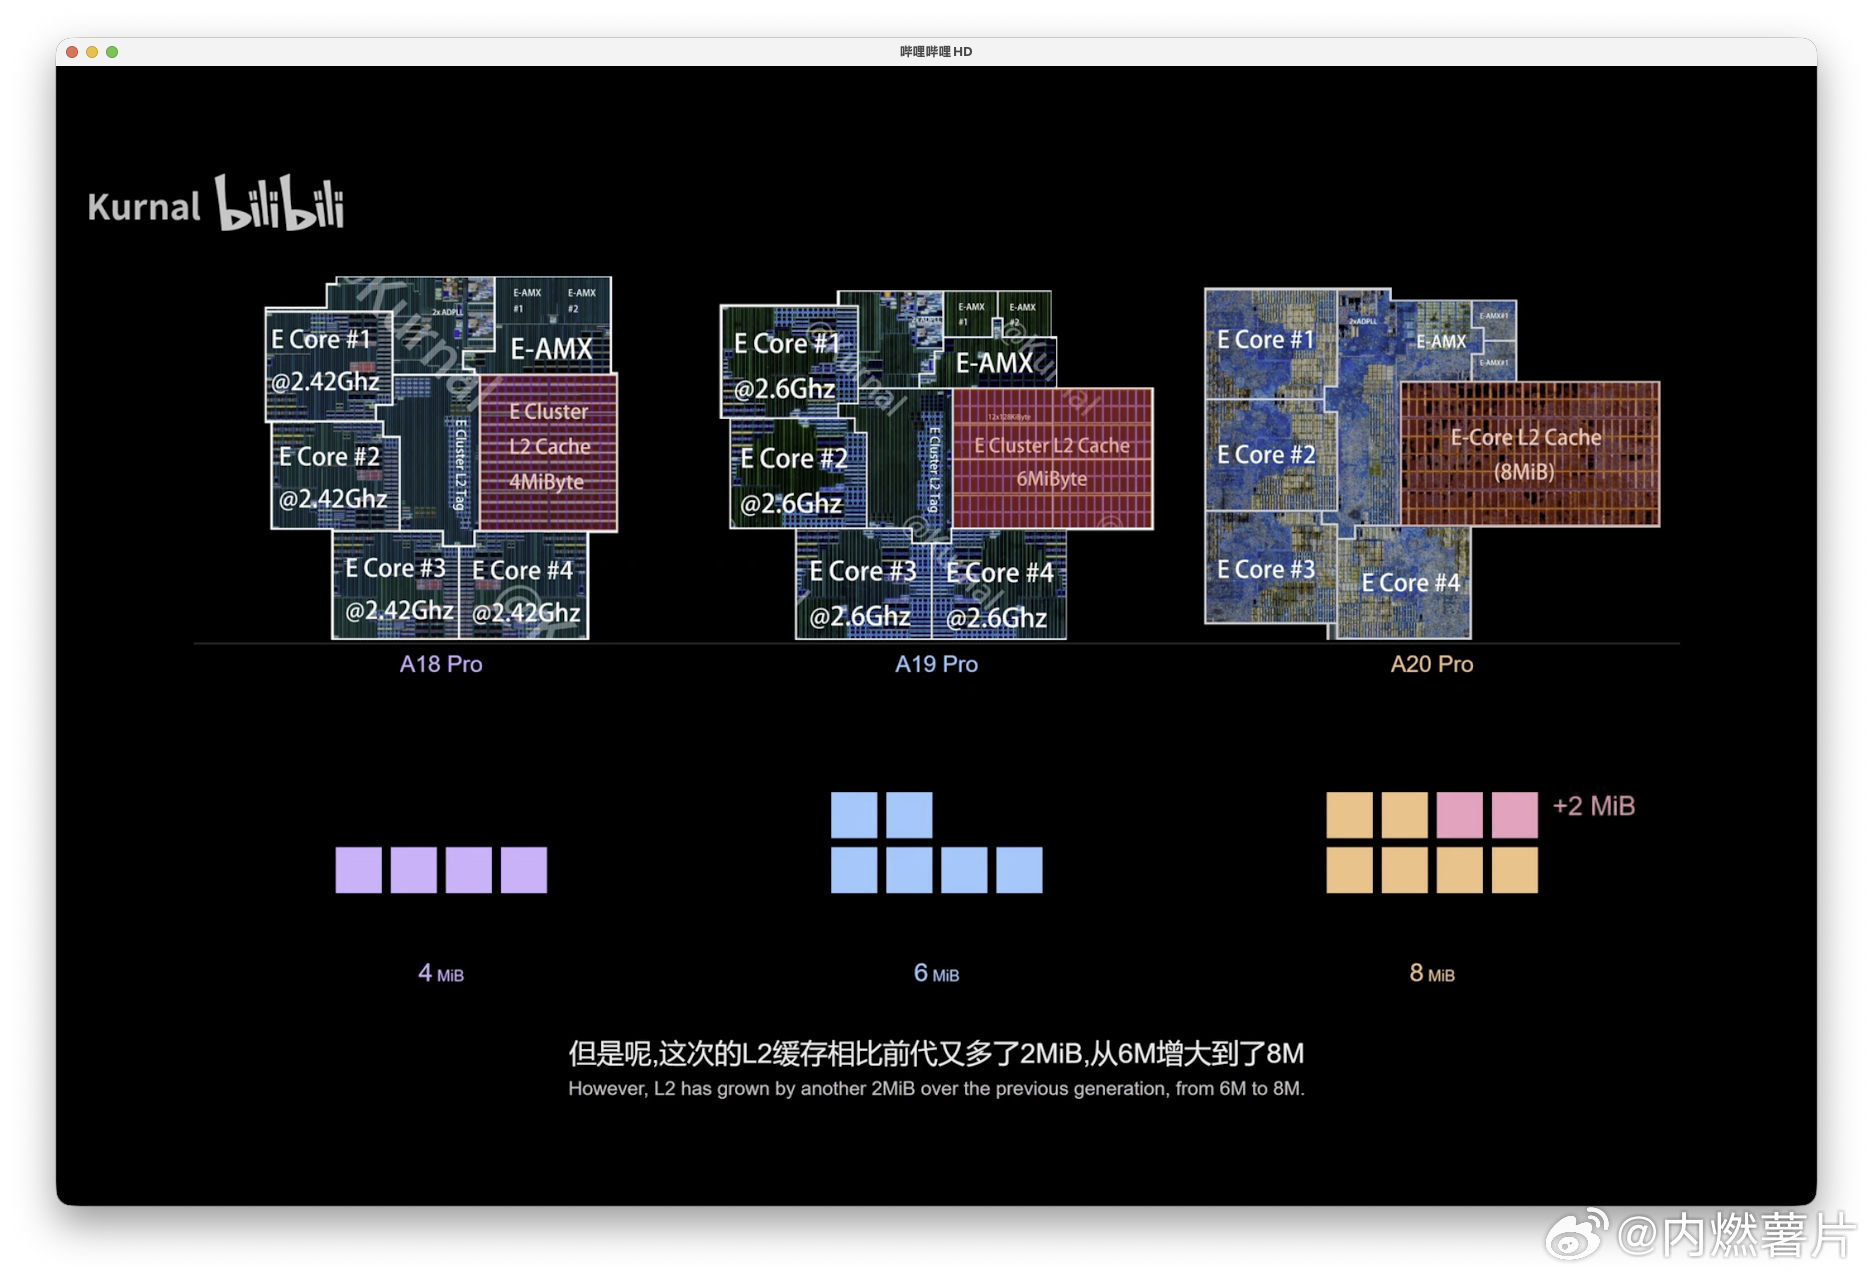Click the bilibili logo in the video
This screenshot has height=1280, width=1873.
(280, 203)
